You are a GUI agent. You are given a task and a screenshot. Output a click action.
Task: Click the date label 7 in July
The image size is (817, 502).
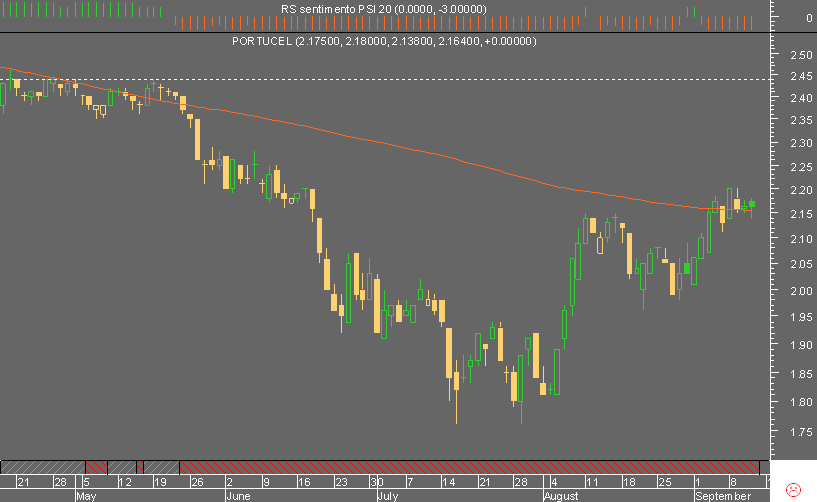[x=411, y=482]
